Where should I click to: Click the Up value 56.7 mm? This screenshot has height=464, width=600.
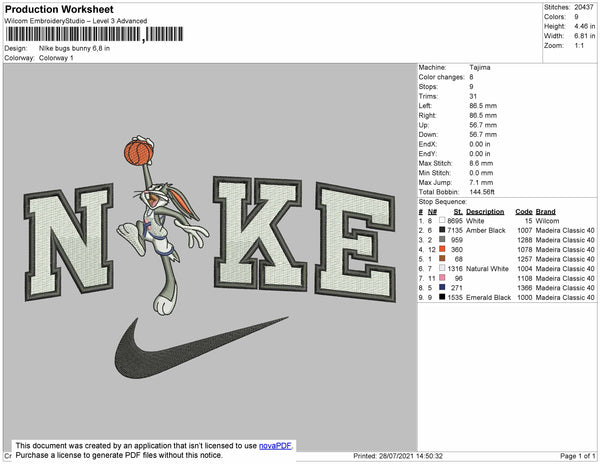point(483,125)
